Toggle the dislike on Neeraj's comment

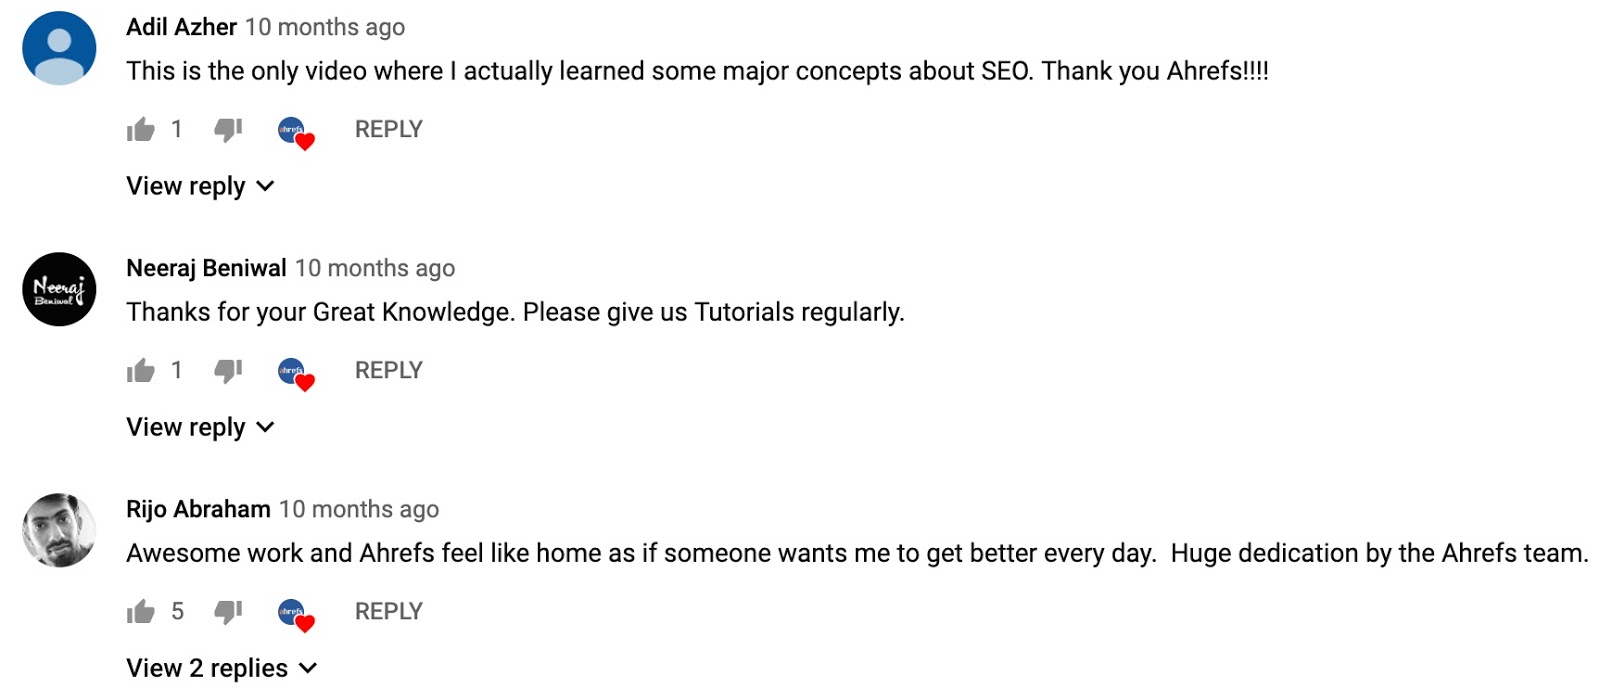(x=228, y=369)
